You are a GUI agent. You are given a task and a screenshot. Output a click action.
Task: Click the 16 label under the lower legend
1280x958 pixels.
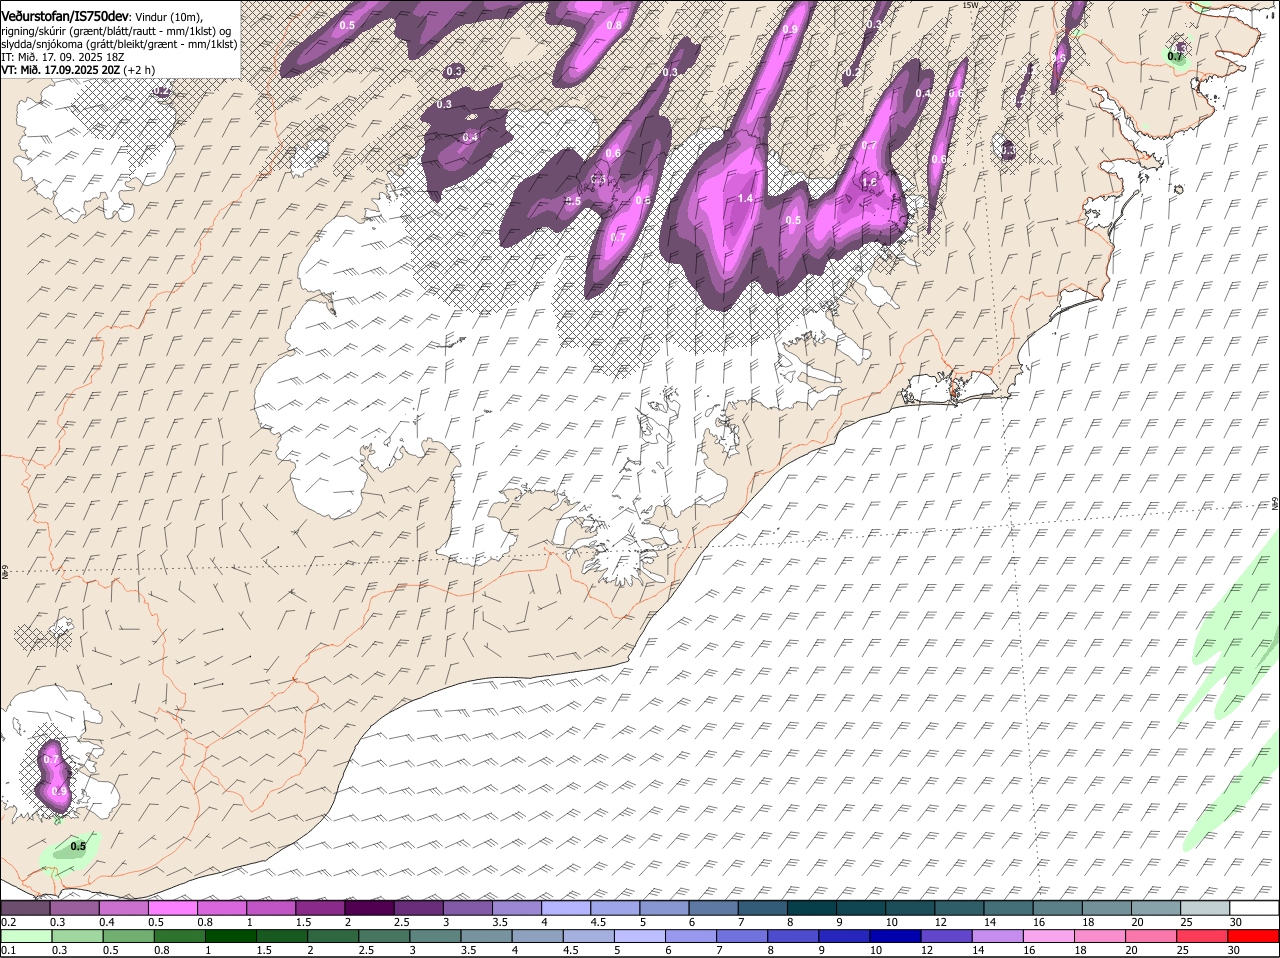point(1030,951)
